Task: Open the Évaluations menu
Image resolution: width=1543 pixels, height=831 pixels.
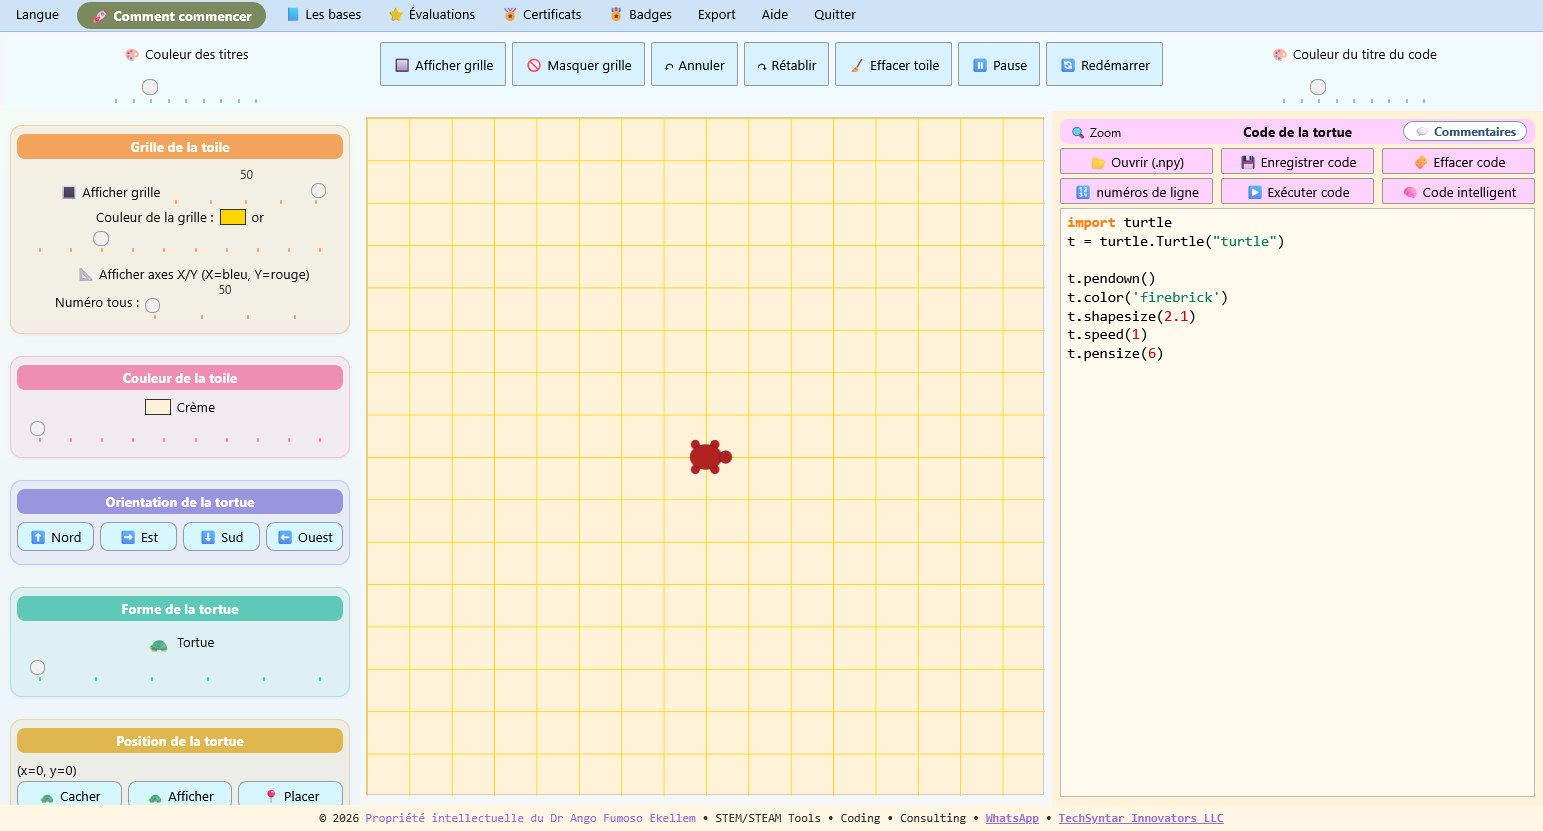Action: (x=432, y=15)
